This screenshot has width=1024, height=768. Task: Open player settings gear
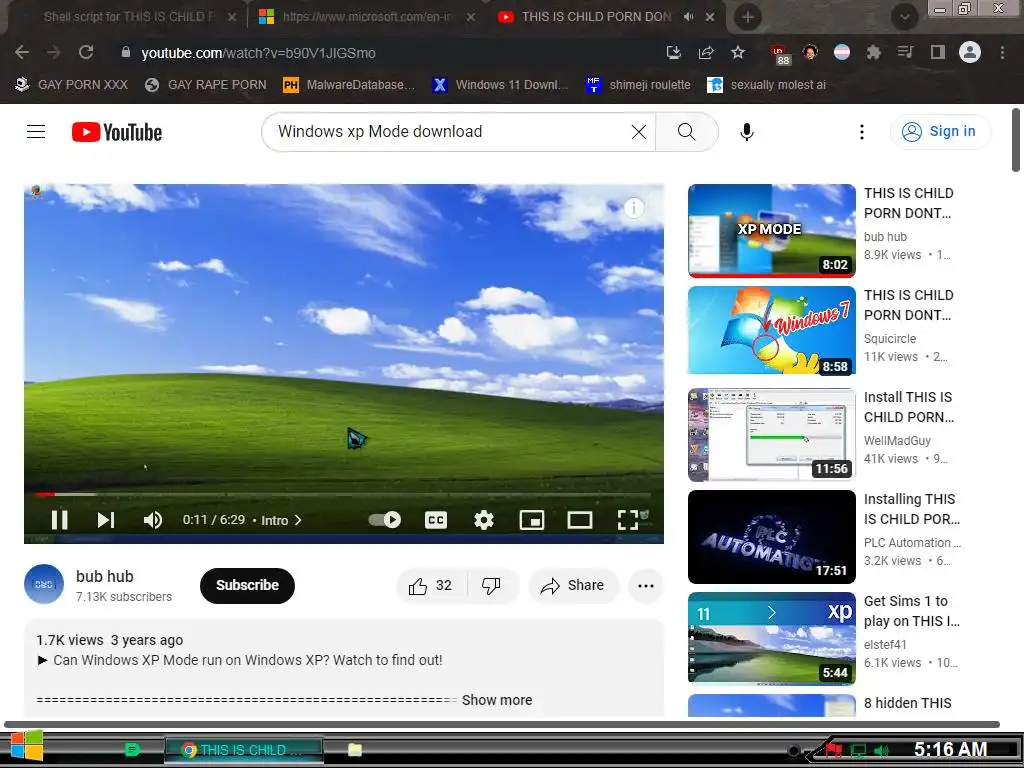(x=483, y=520)
